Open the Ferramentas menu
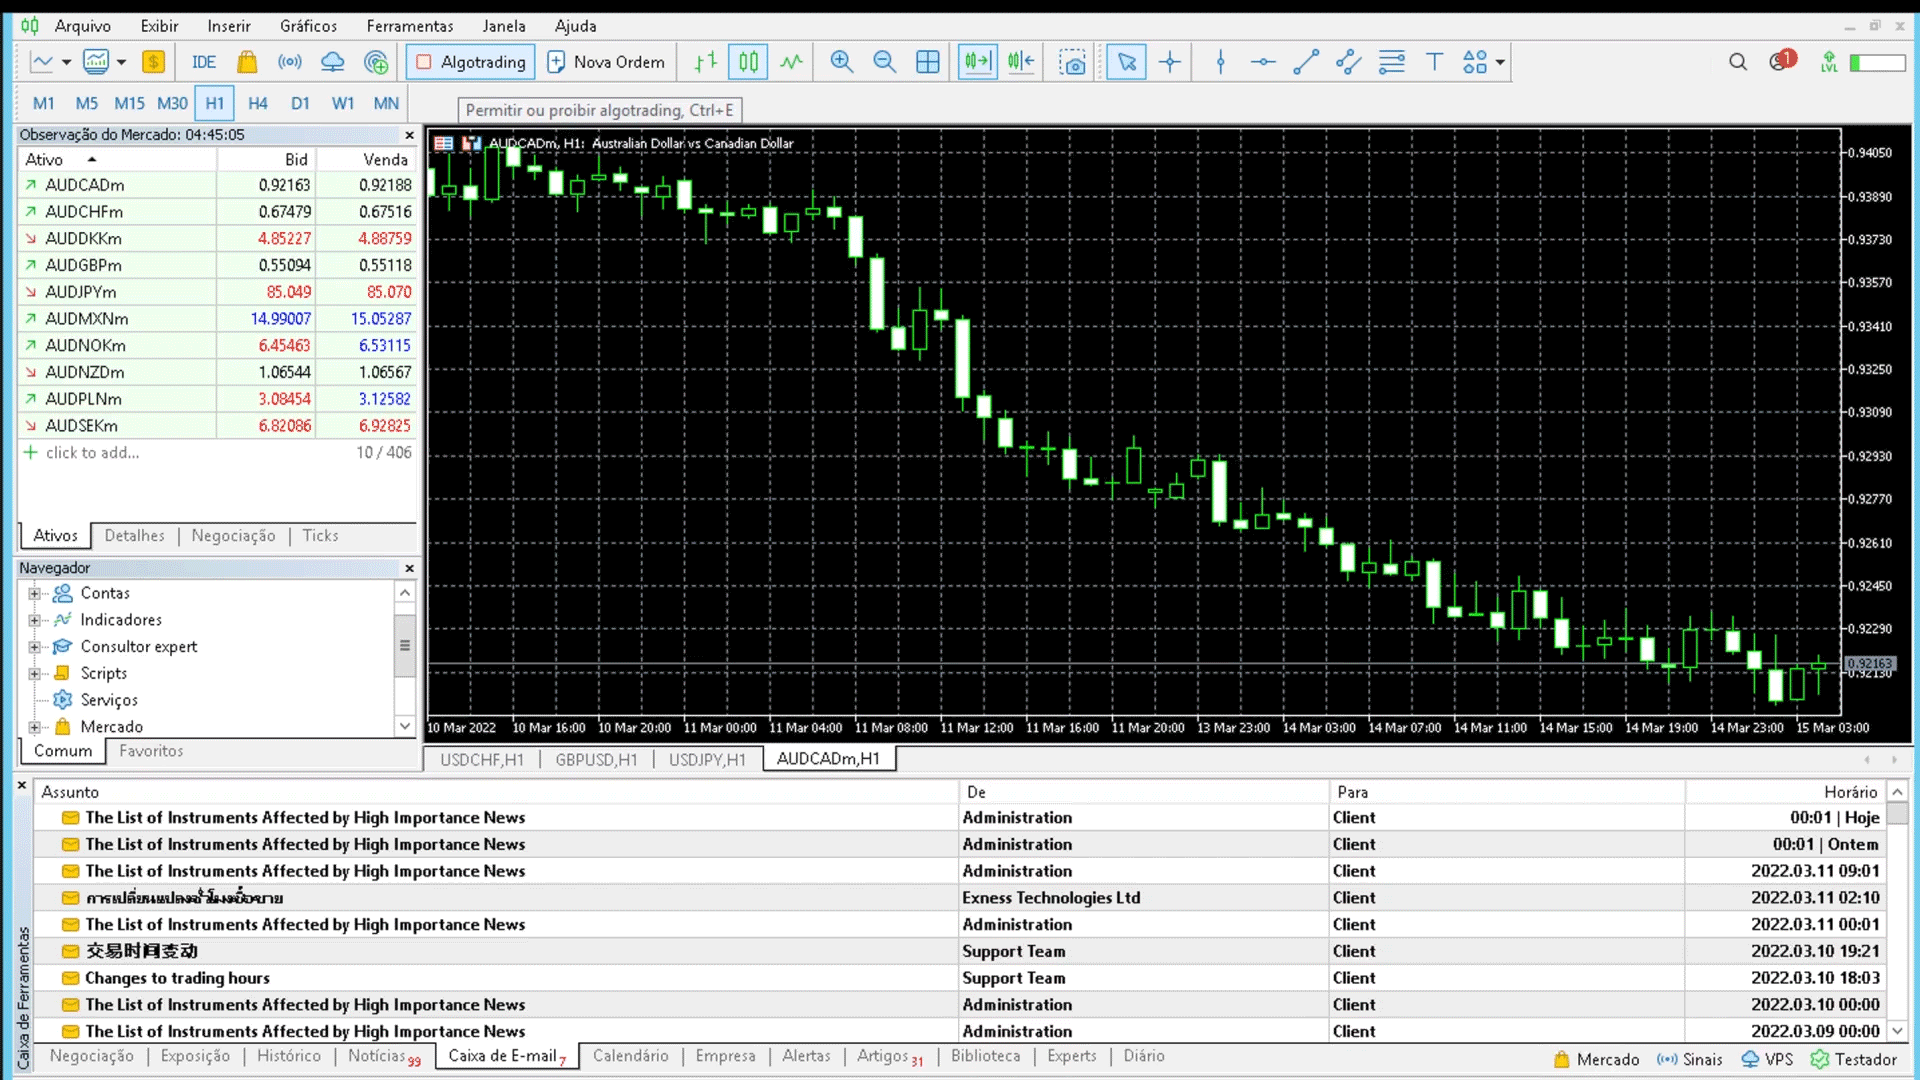Image resolution: width=1920 pixels, height=1080 pixels. click(x=409, y=26)
